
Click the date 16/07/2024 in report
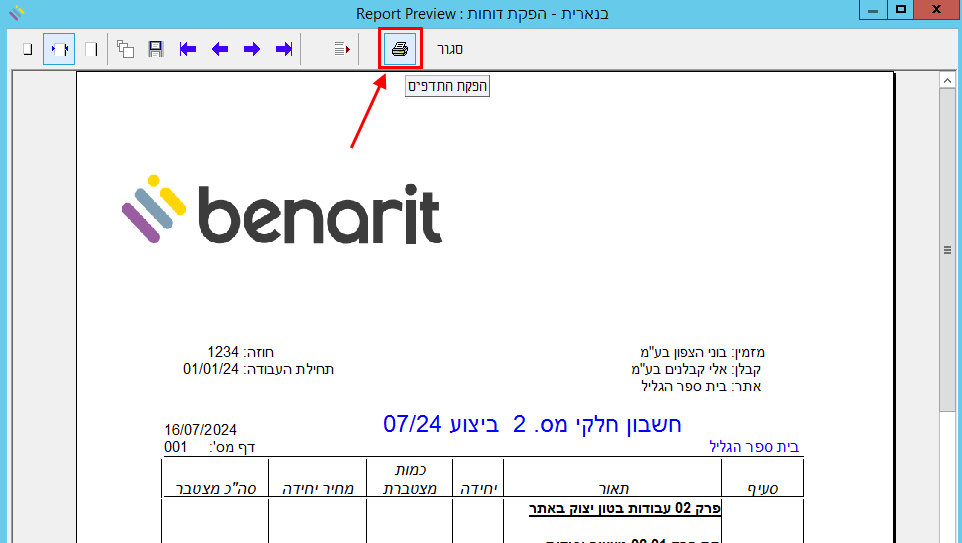200,429
